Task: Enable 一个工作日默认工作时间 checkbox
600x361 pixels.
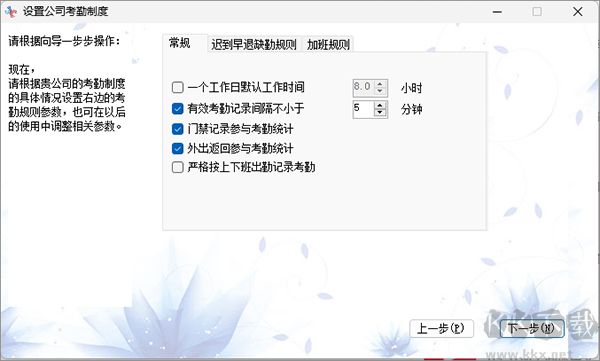Action: click(178, 87)
